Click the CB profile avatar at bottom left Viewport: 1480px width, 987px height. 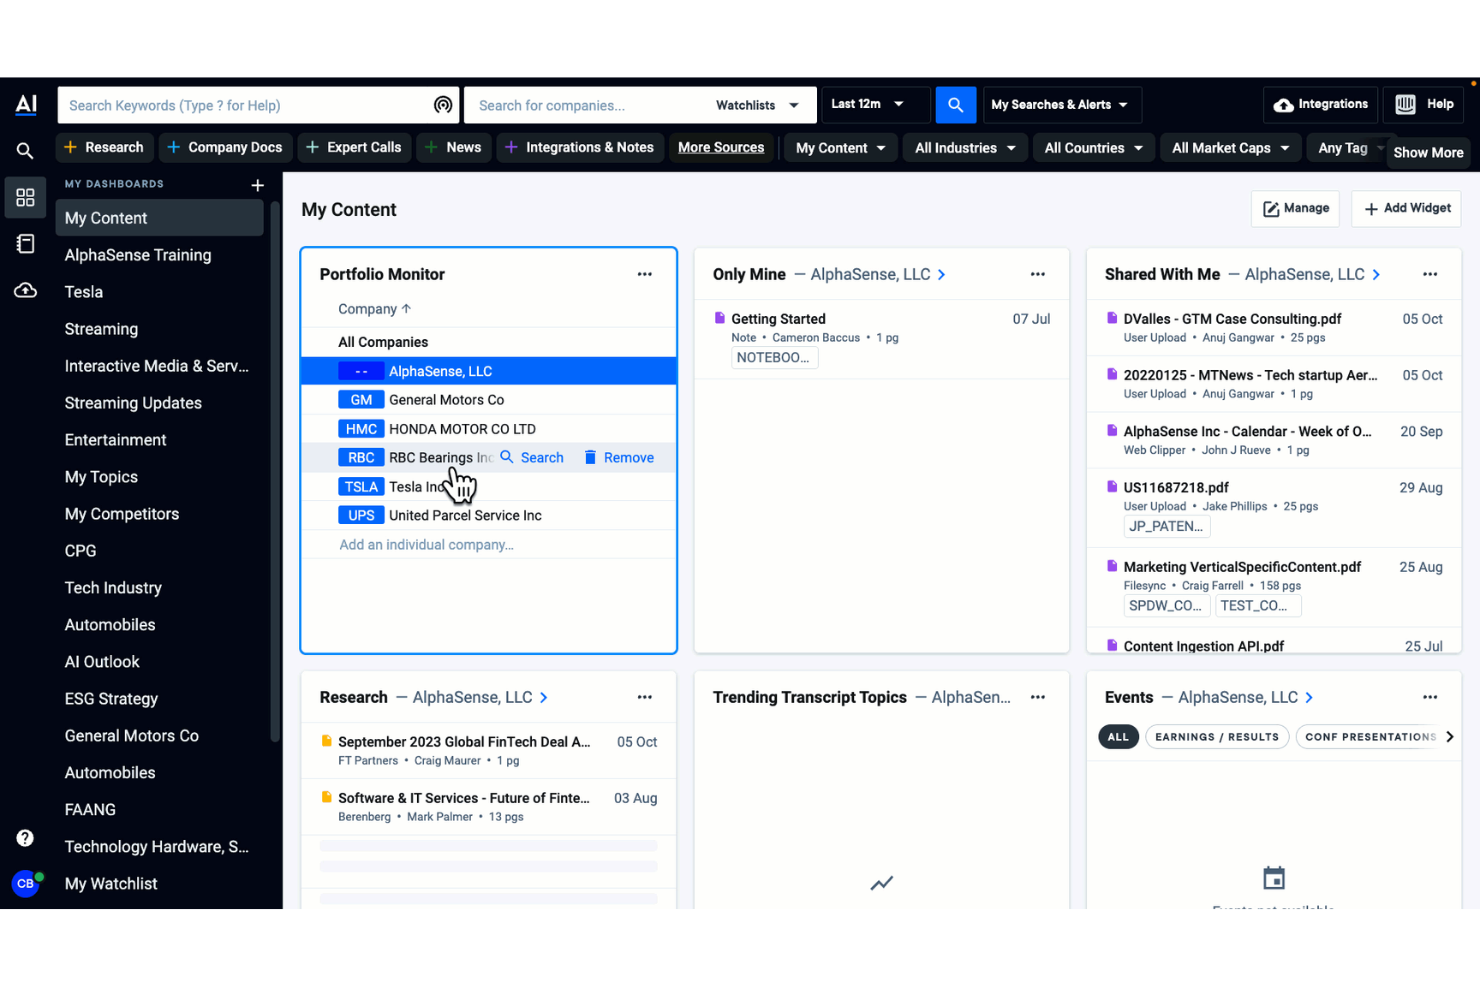[x=25, y=883]
